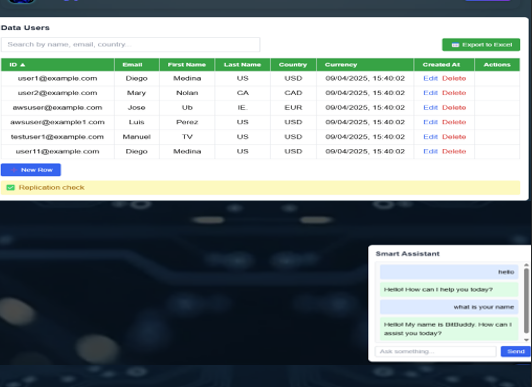Click the Nolan cell
The height and width of the screenshot is (387, 532).
[187, 93]
